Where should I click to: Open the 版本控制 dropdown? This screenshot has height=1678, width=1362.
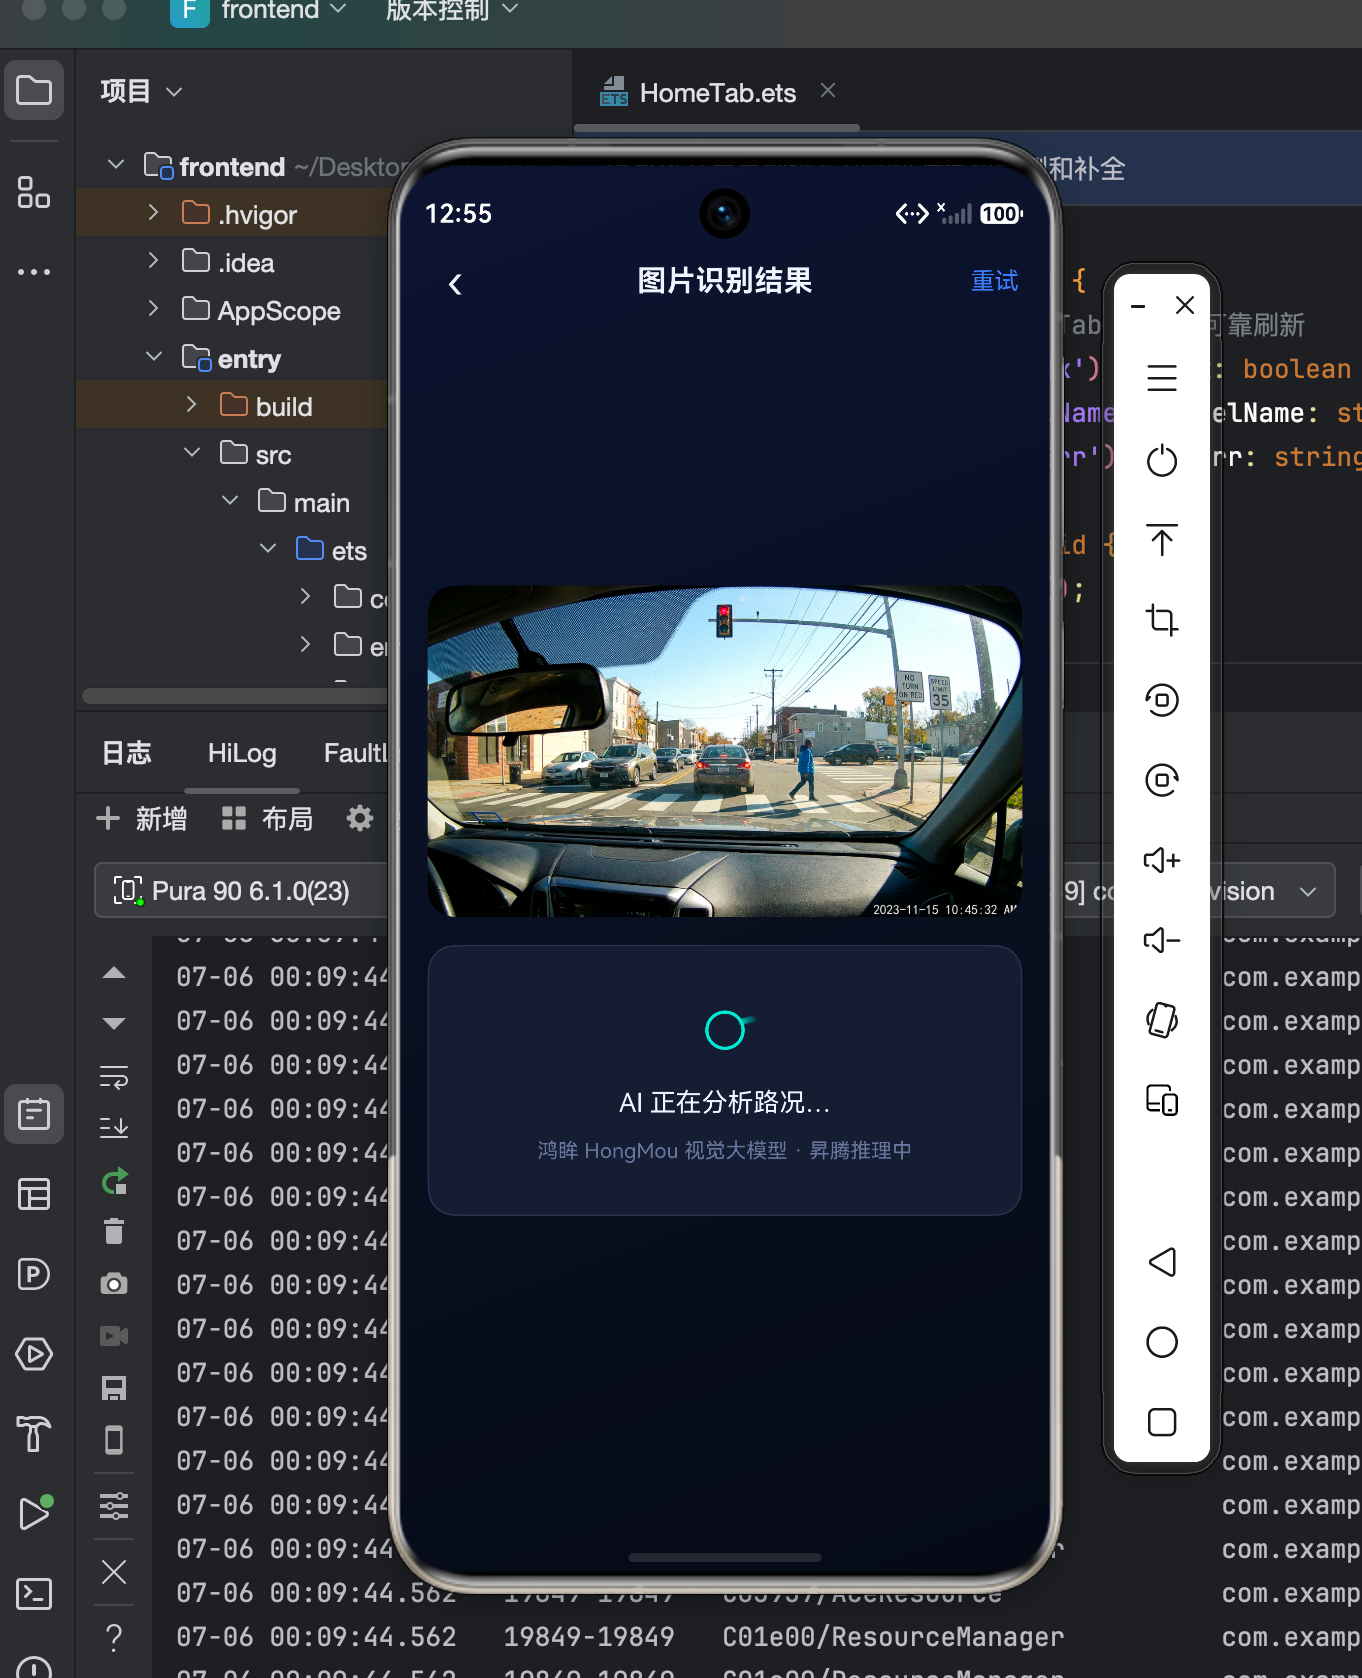452,12
